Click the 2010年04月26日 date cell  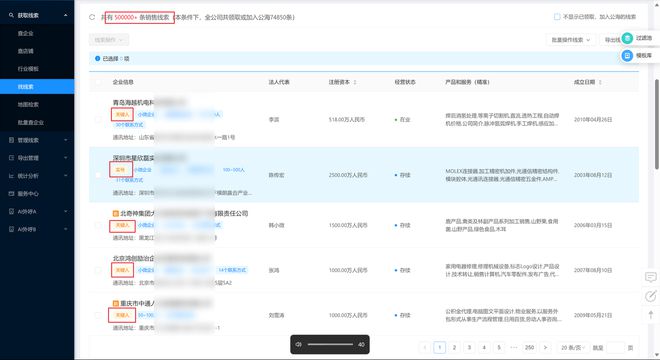click(x=593, y=120)
